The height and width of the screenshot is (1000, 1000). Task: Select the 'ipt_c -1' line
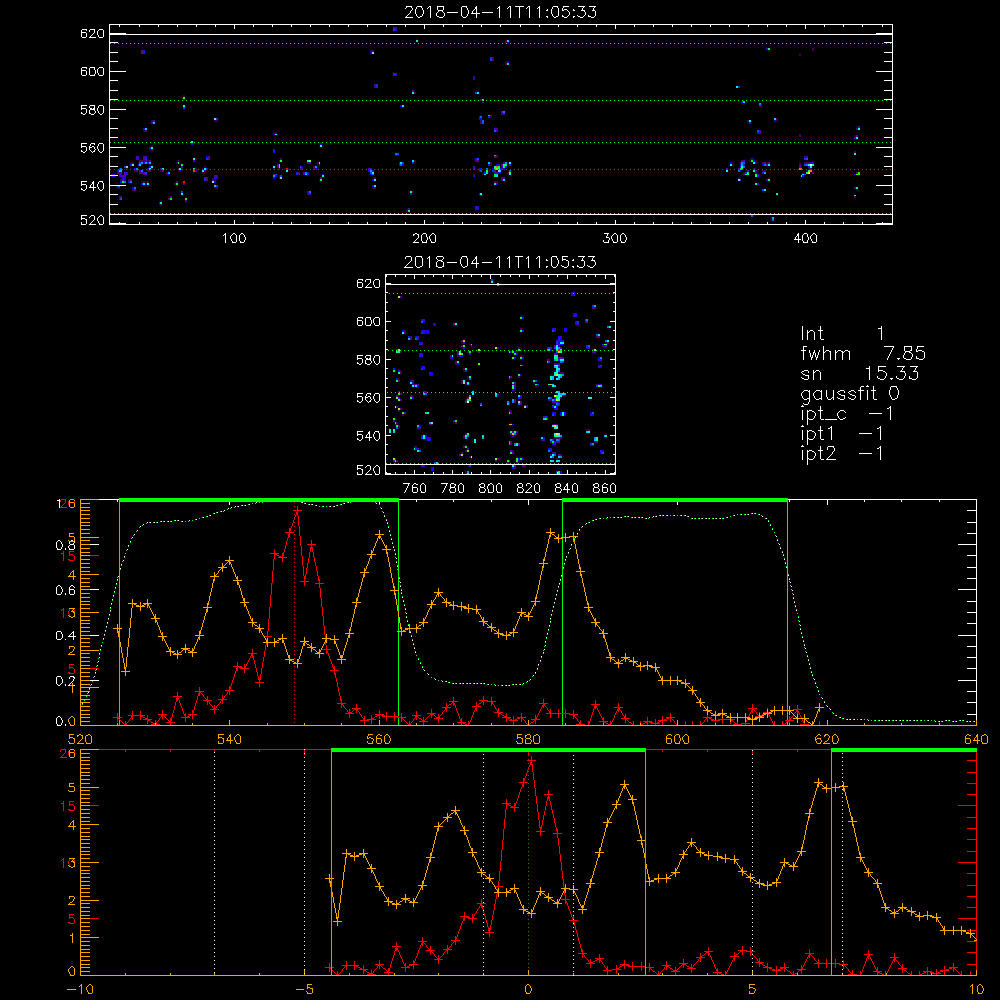pyautogui.click(x=847, y=415)
